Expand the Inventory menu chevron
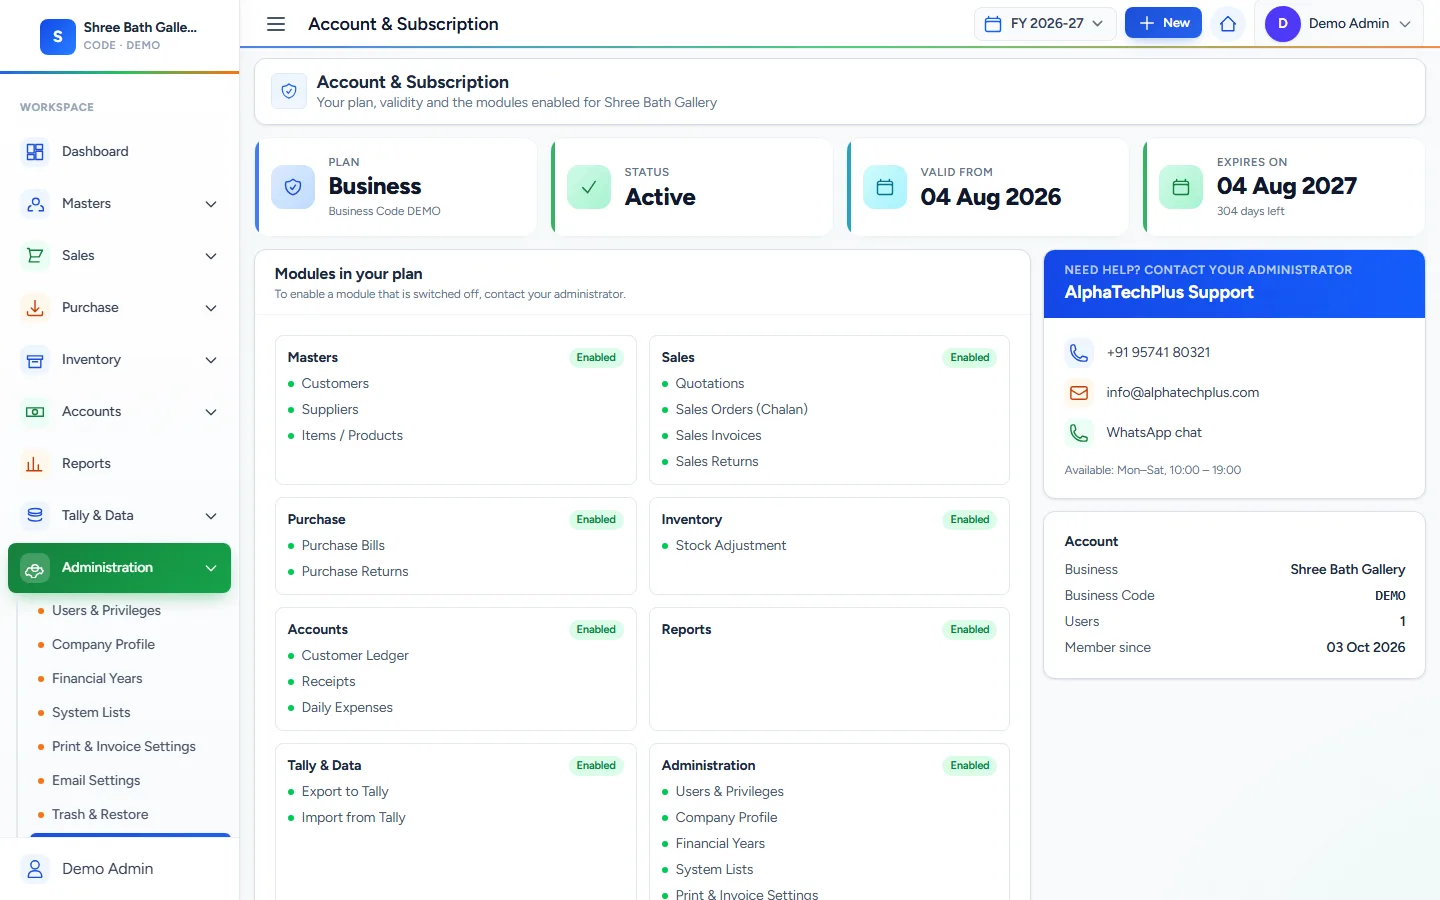 [211, 360]
